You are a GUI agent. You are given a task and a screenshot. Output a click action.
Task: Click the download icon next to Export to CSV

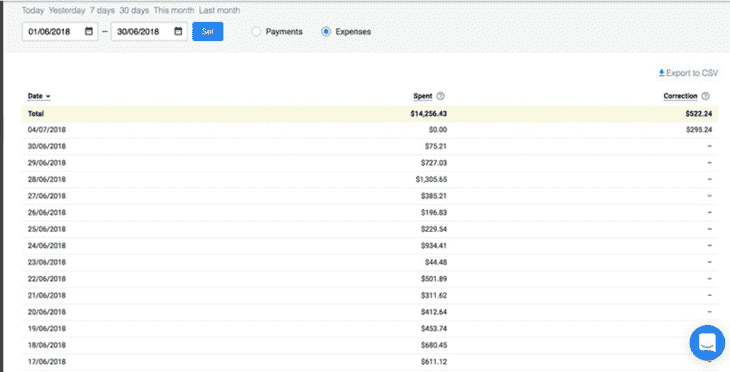tap(662, 73)
